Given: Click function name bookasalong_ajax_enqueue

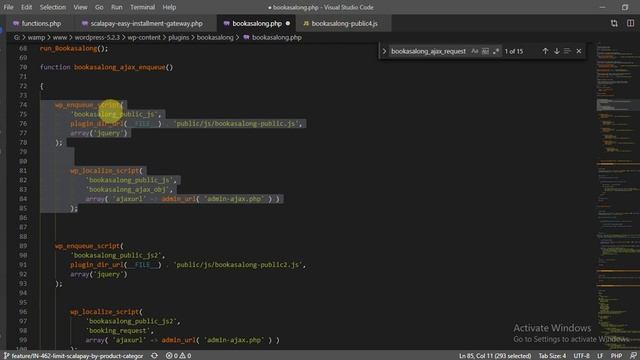Looking at the screenshot, I should (119, 67).
